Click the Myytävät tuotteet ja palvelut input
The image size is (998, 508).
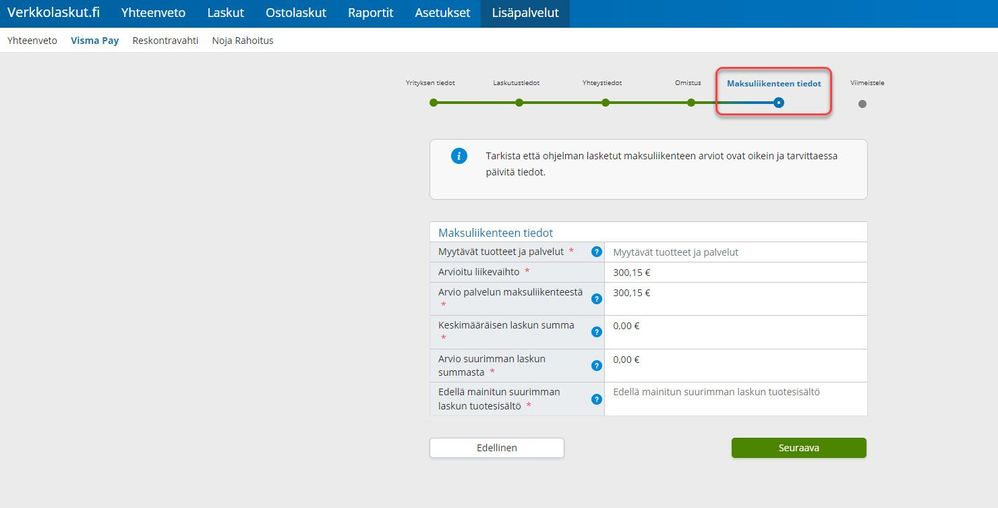736,252
